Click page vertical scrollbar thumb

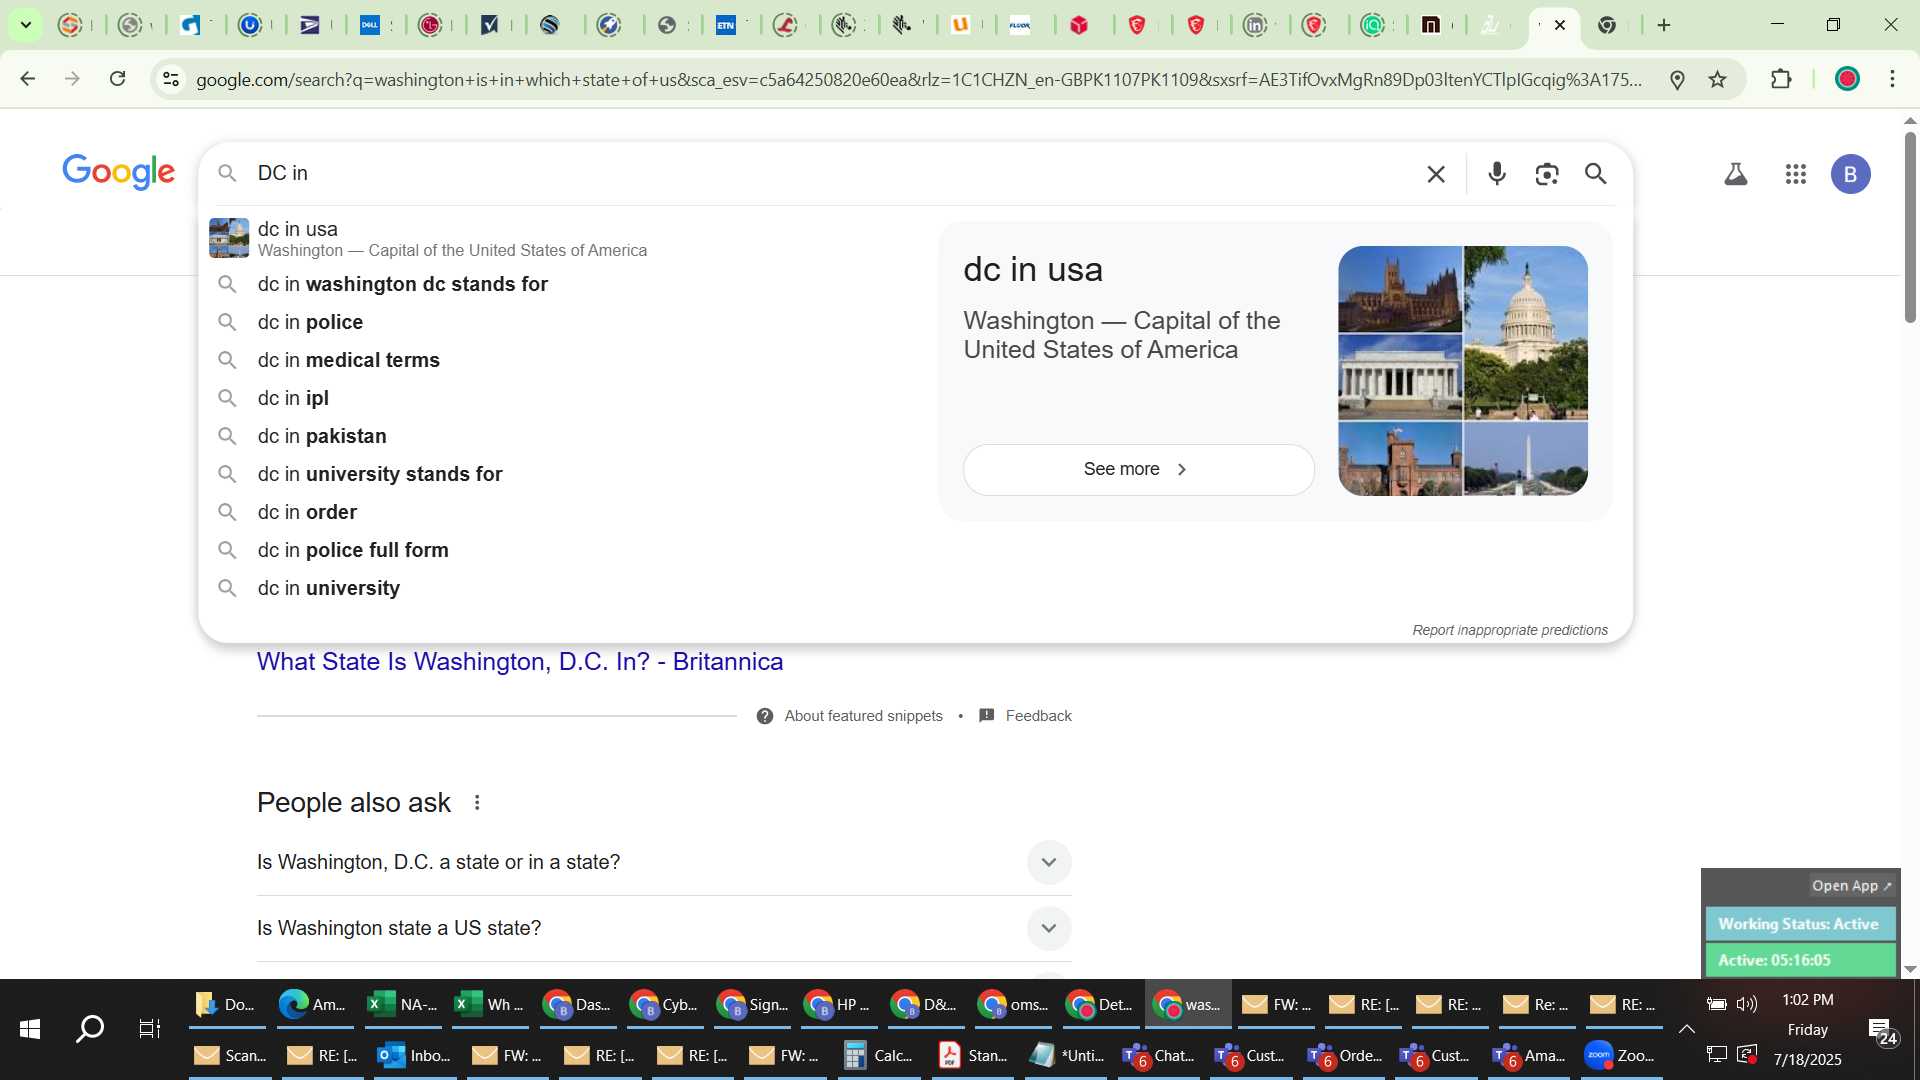tap(1910, 228)
